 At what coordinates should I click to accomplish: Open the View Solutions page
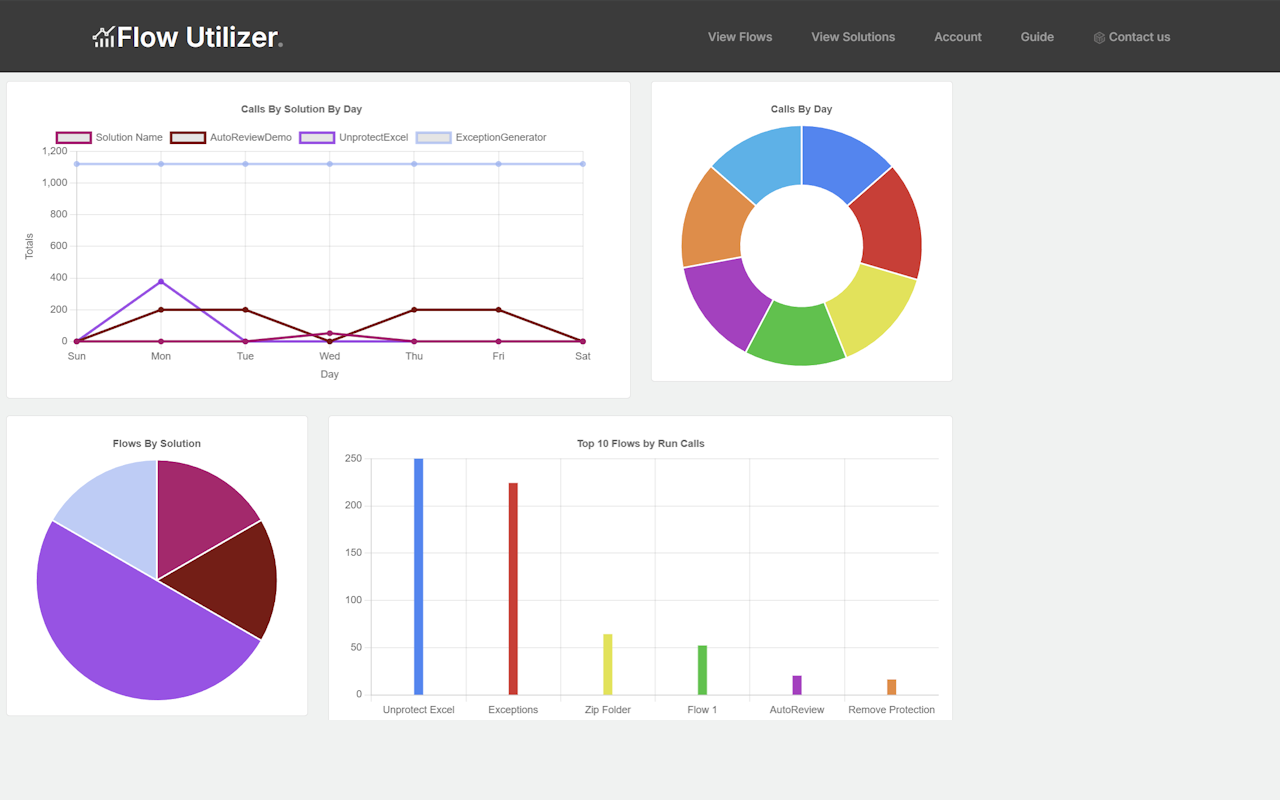[x=852, y=37]
